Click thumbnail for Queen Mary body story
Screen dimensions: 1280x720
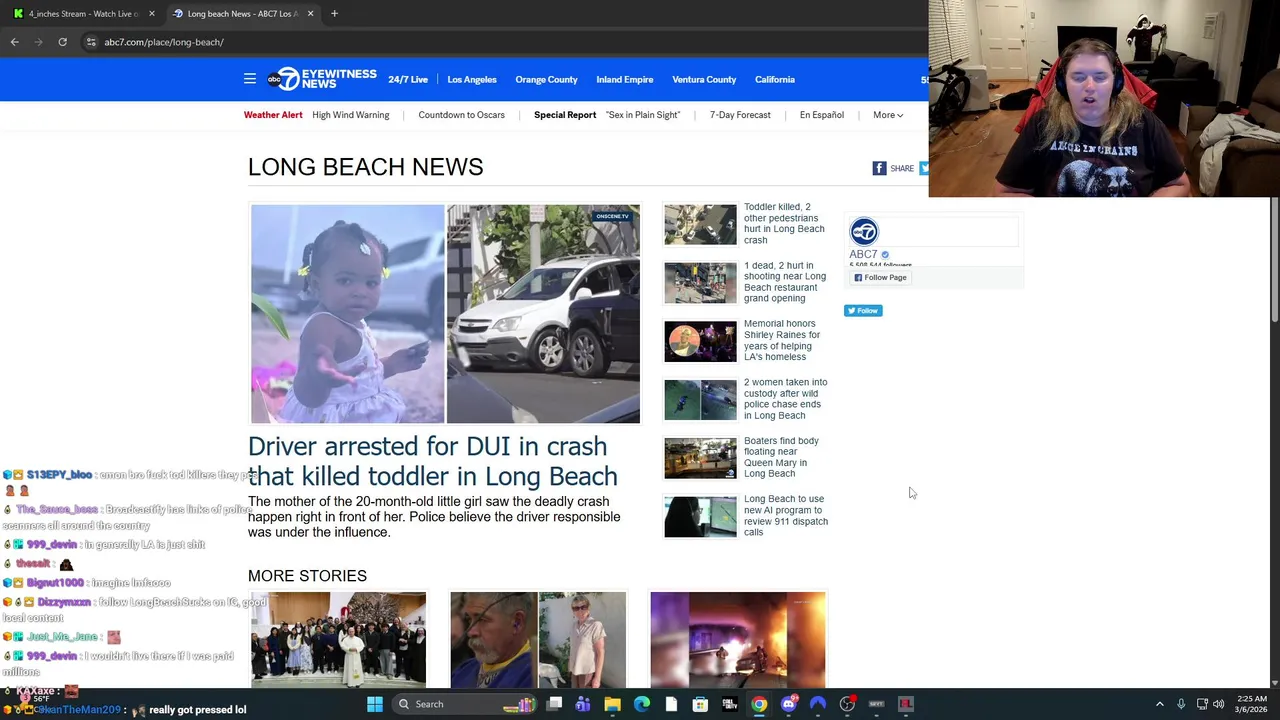(700, 458)
